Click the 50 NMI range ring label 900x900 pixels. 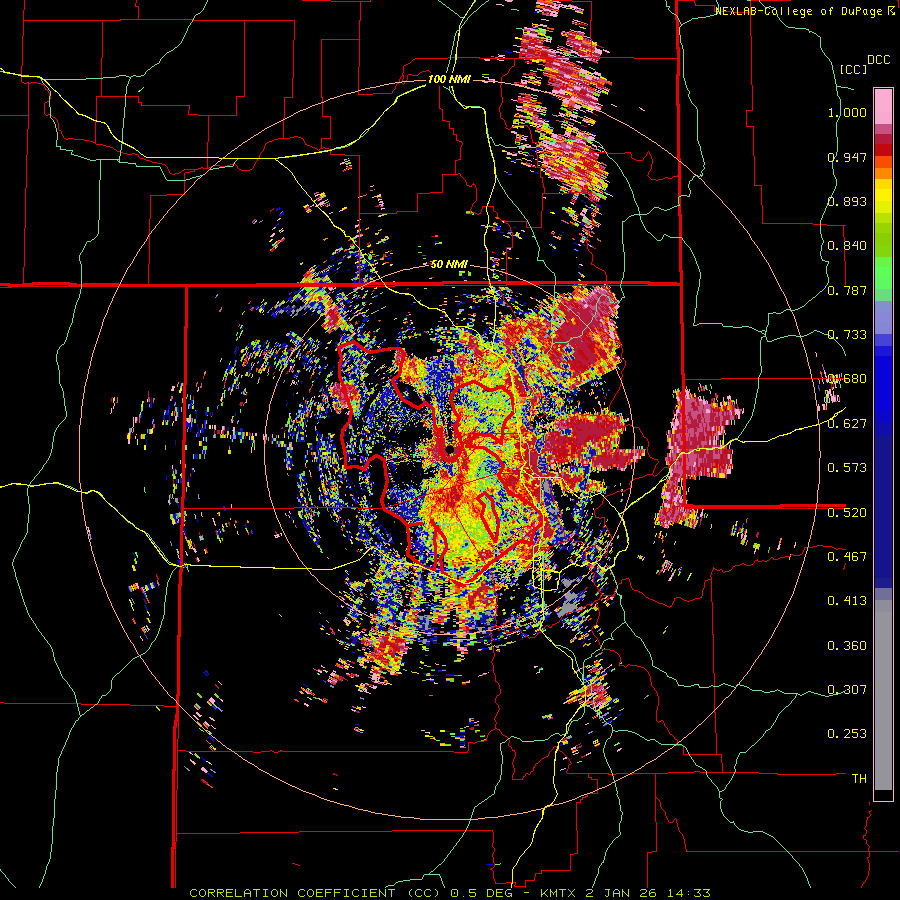(449, 264)
